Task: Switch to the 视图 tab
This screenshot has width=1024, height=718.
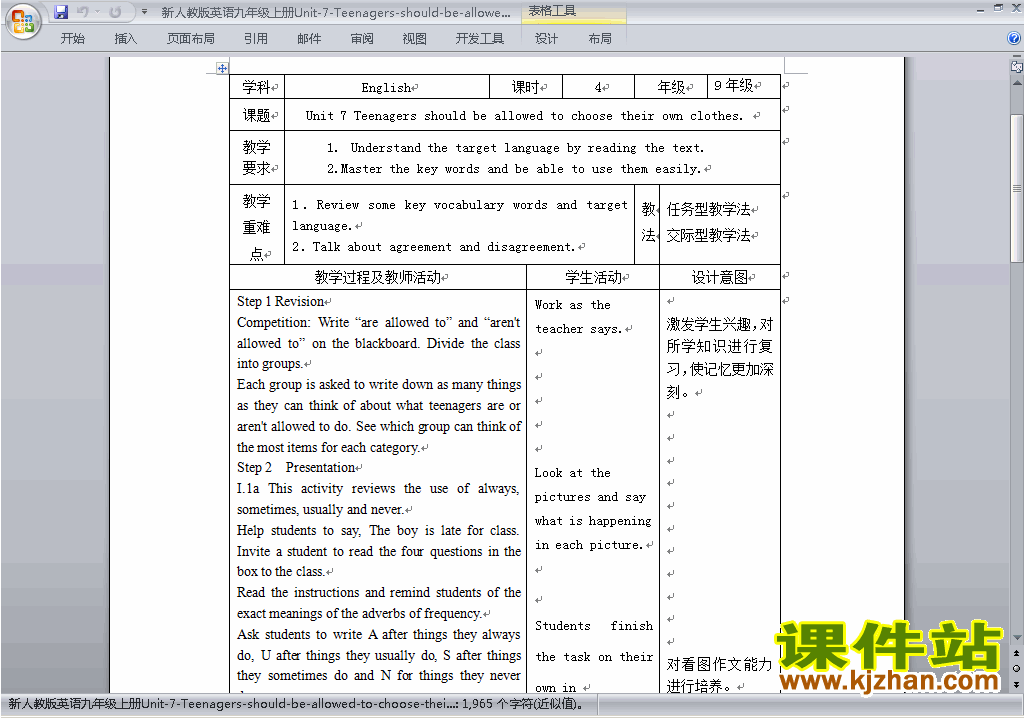Action: pos(414,39)
